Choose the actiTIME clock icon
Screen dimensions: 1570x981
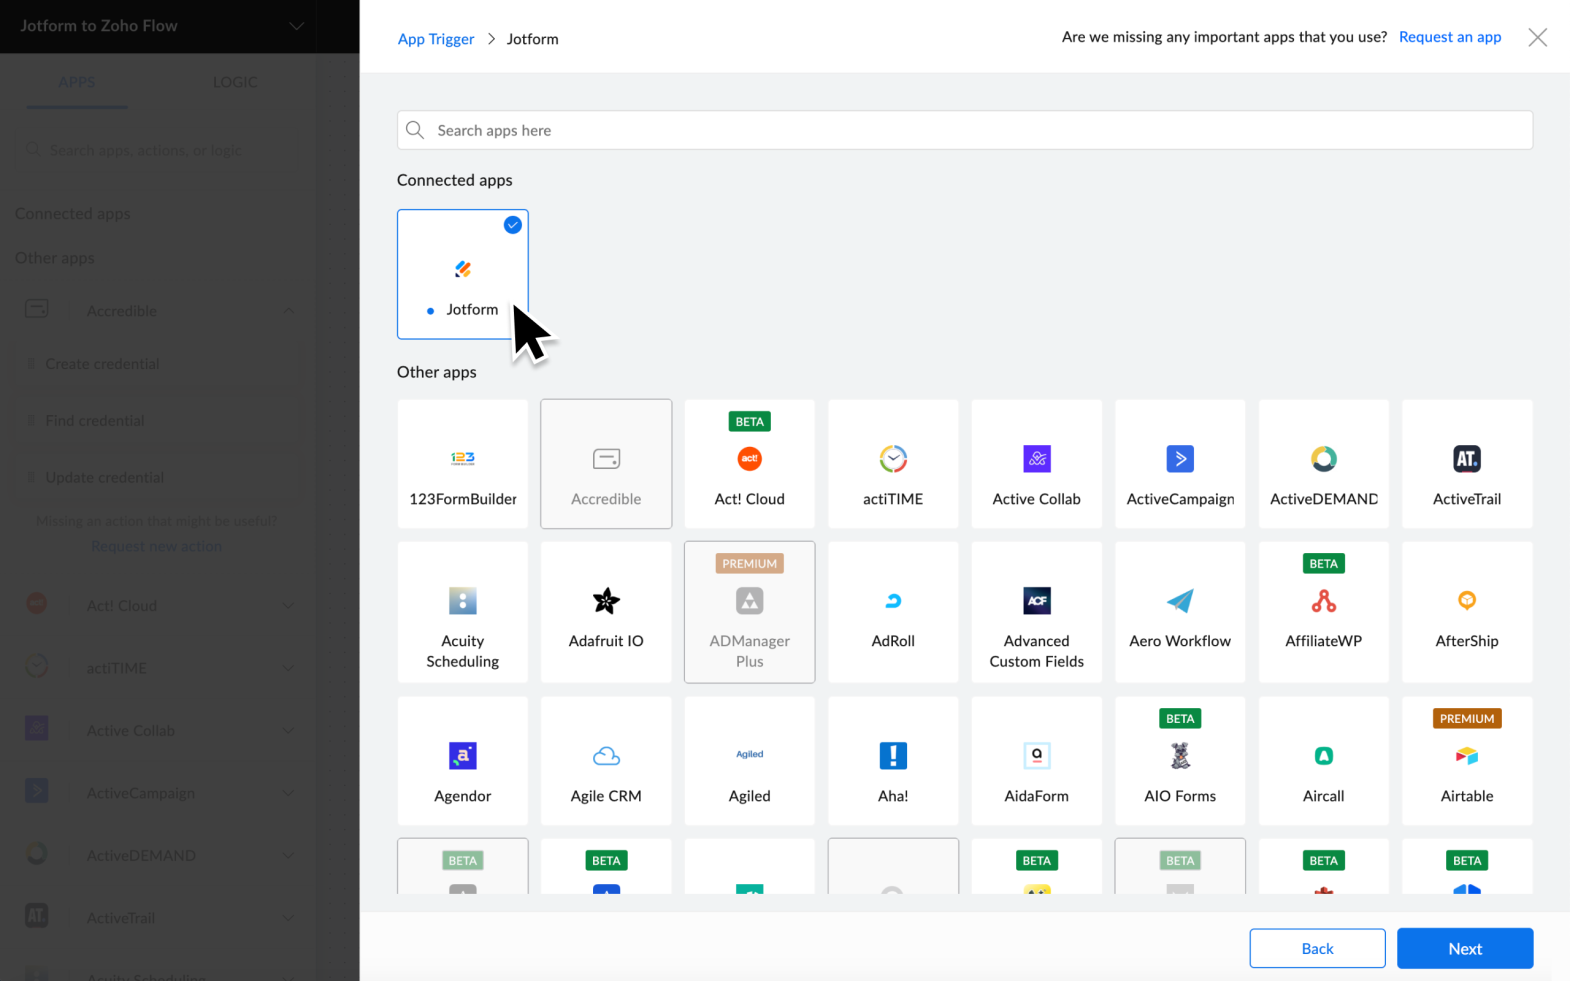click(893, 459)
